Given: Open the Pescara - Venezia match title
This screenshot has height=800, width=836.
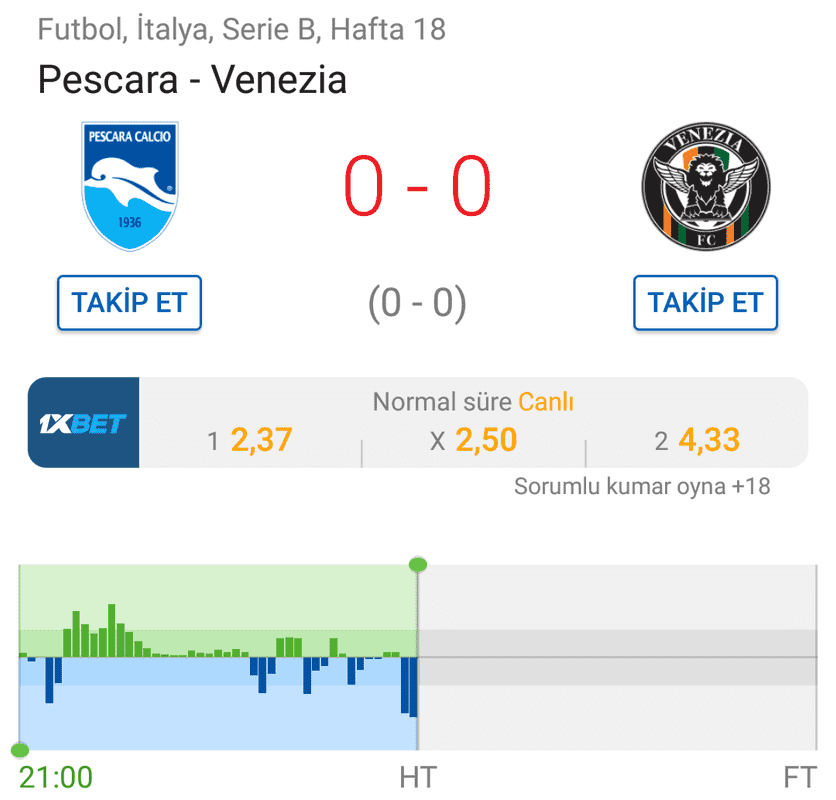Looking at the screenshot, I should coord(192,79).
